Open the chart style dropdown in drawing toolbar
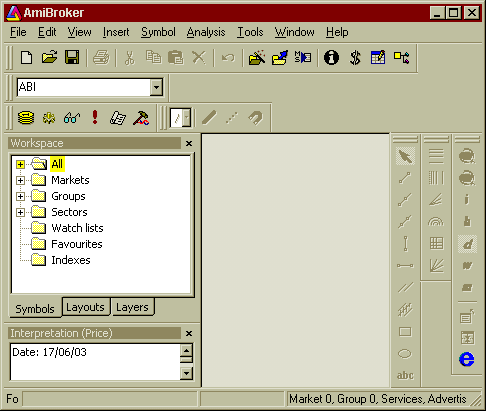 click(x=187, y=117)
